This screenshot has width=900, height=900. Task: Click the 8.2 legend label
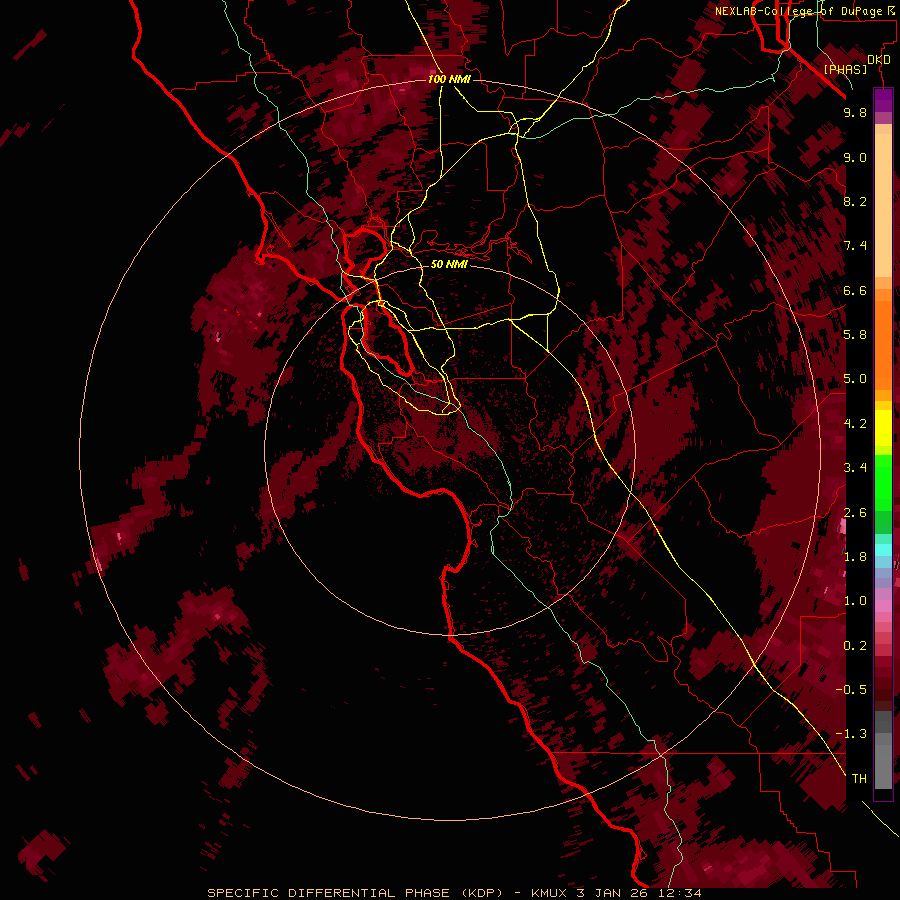tap(855, 201)
